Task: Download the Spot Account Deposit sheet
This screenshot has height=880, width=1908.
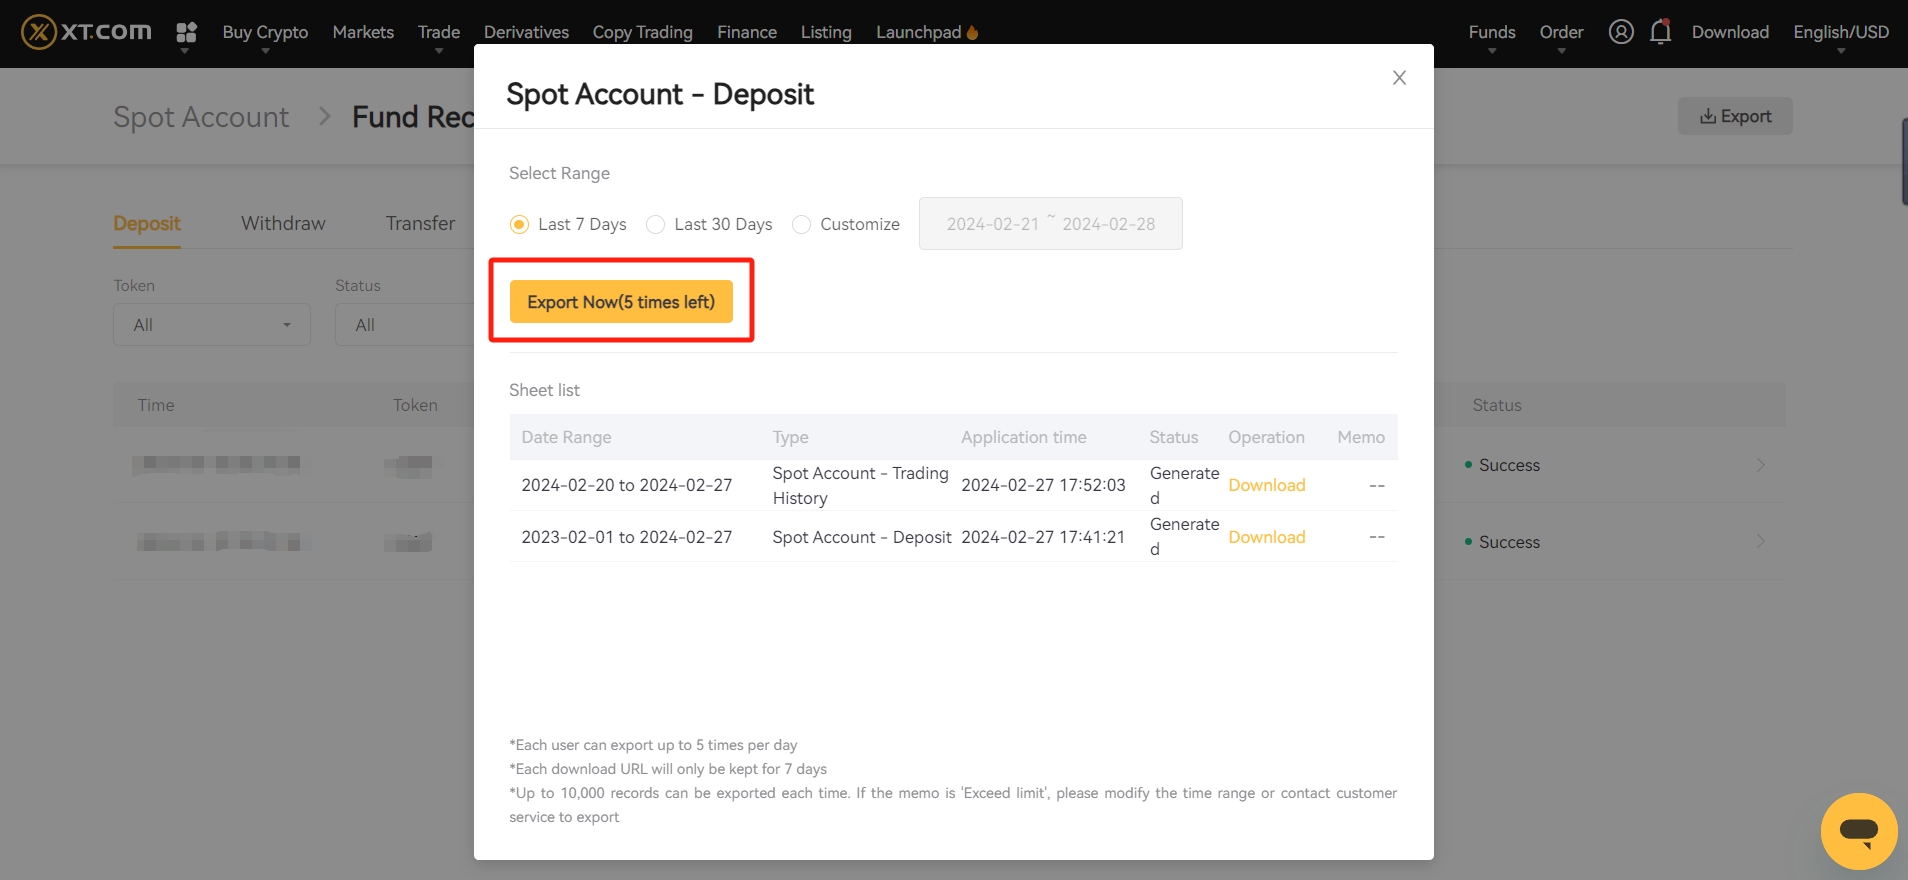Action: pyautogui.click(x=1267, y=537)
